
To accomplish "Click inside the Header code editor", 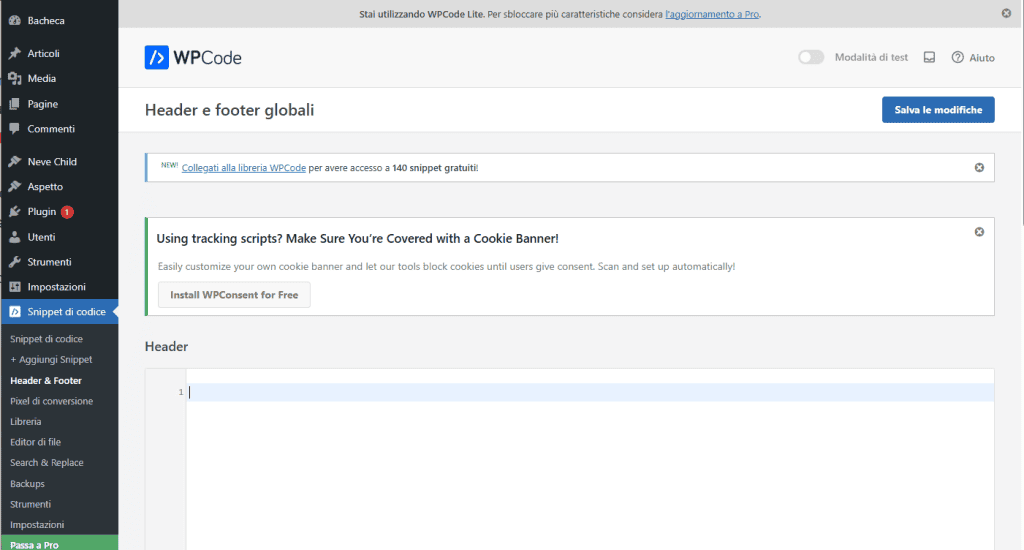I will (x=590, y=459).
